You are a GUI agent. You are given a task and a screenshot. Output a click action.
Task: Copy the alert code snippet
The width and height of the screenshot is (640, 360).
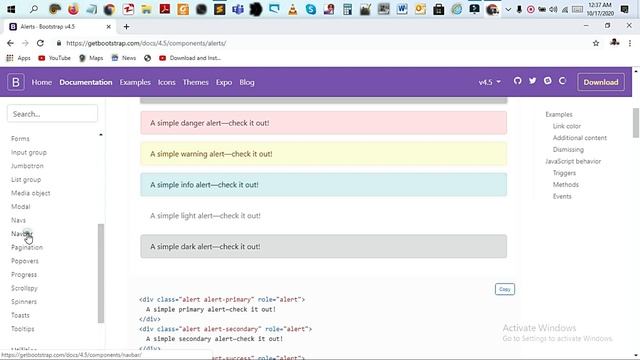[505, 289]
